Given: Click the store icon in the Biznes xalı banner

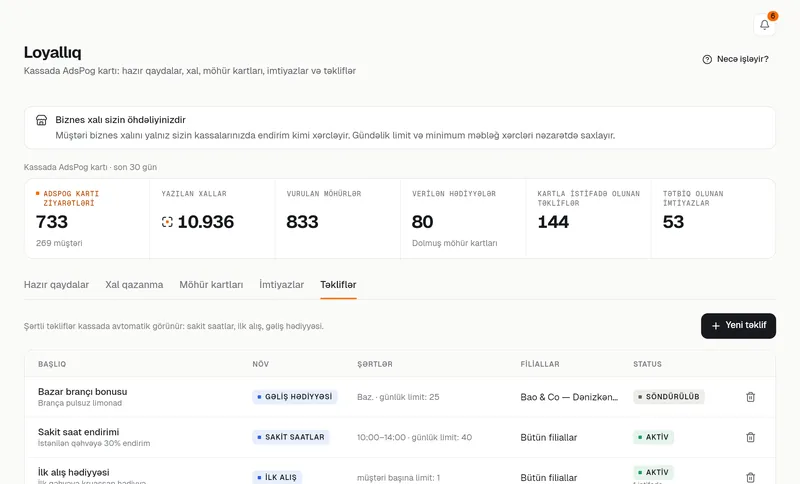Looking at the screenshot, I should [x=41, y=120].
